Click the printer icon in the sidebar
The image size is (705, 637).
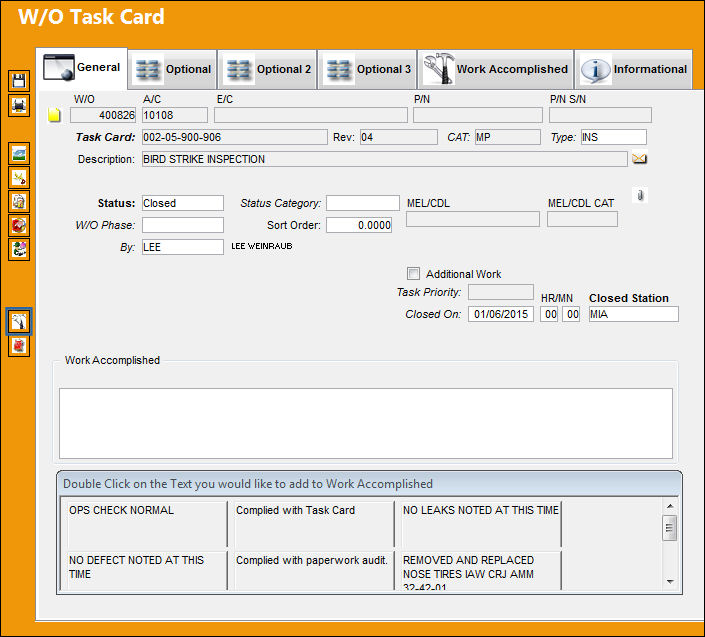(x=19, y=105)
